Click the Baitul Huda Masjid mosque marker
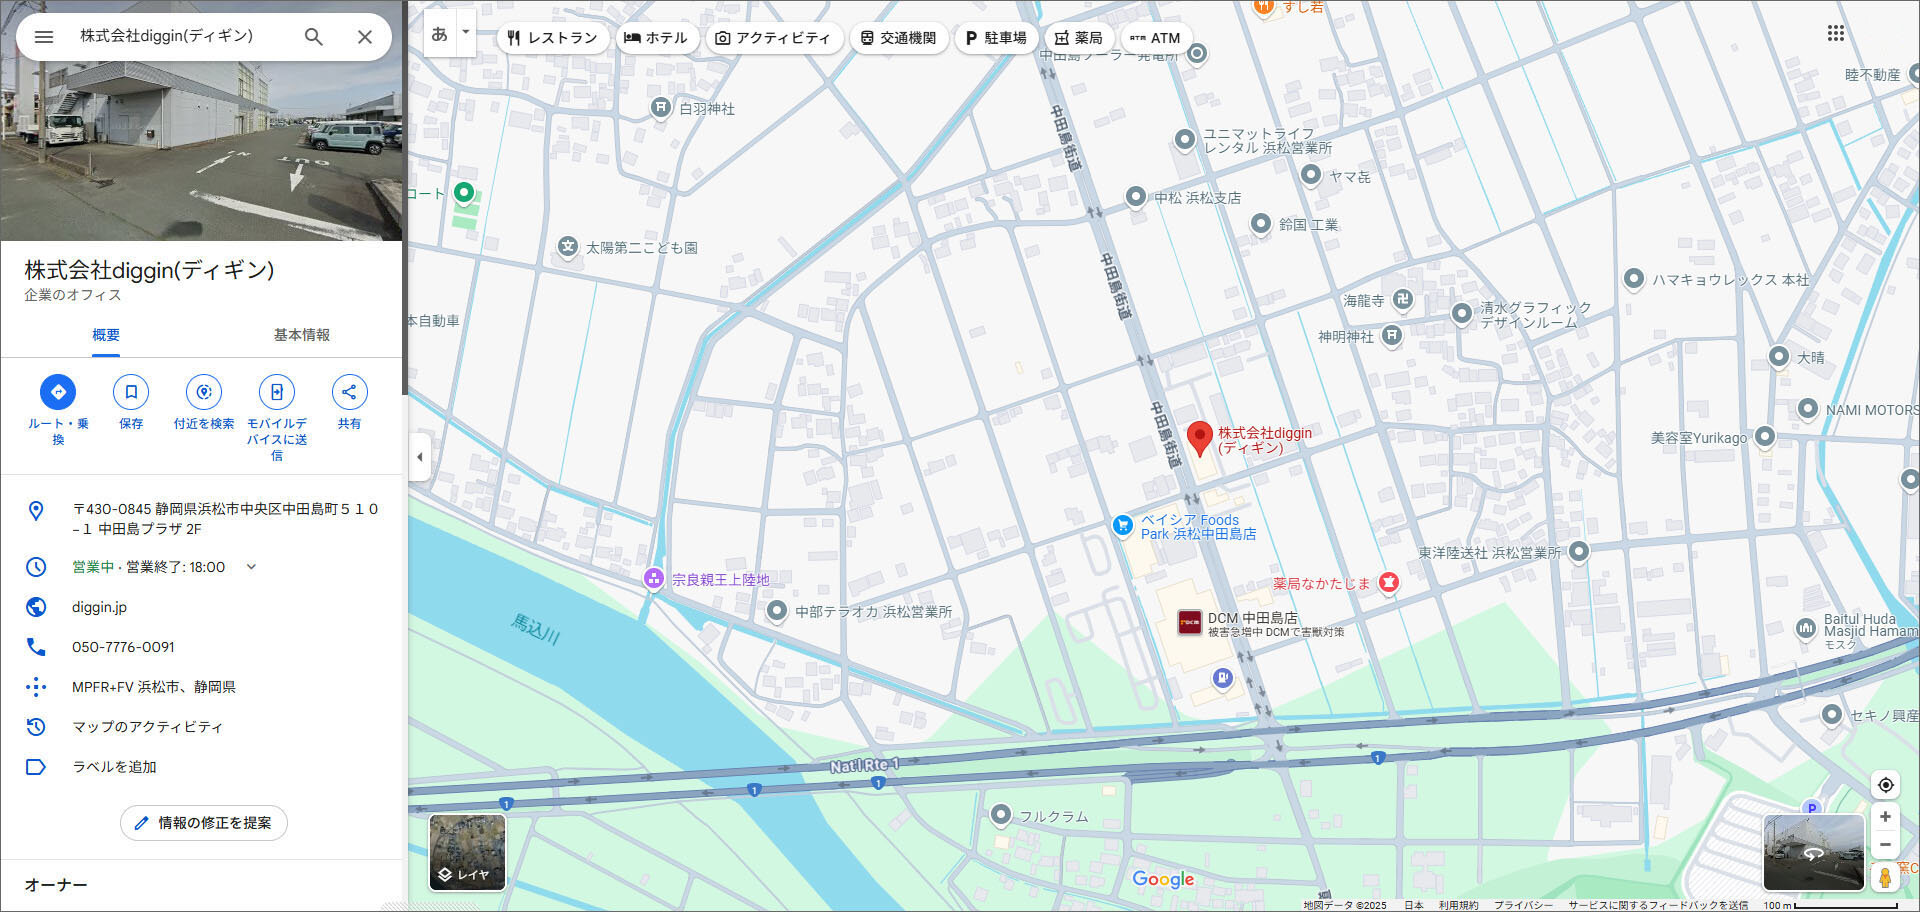The height and width of the screenshot is (912, 1920). 1806,628
